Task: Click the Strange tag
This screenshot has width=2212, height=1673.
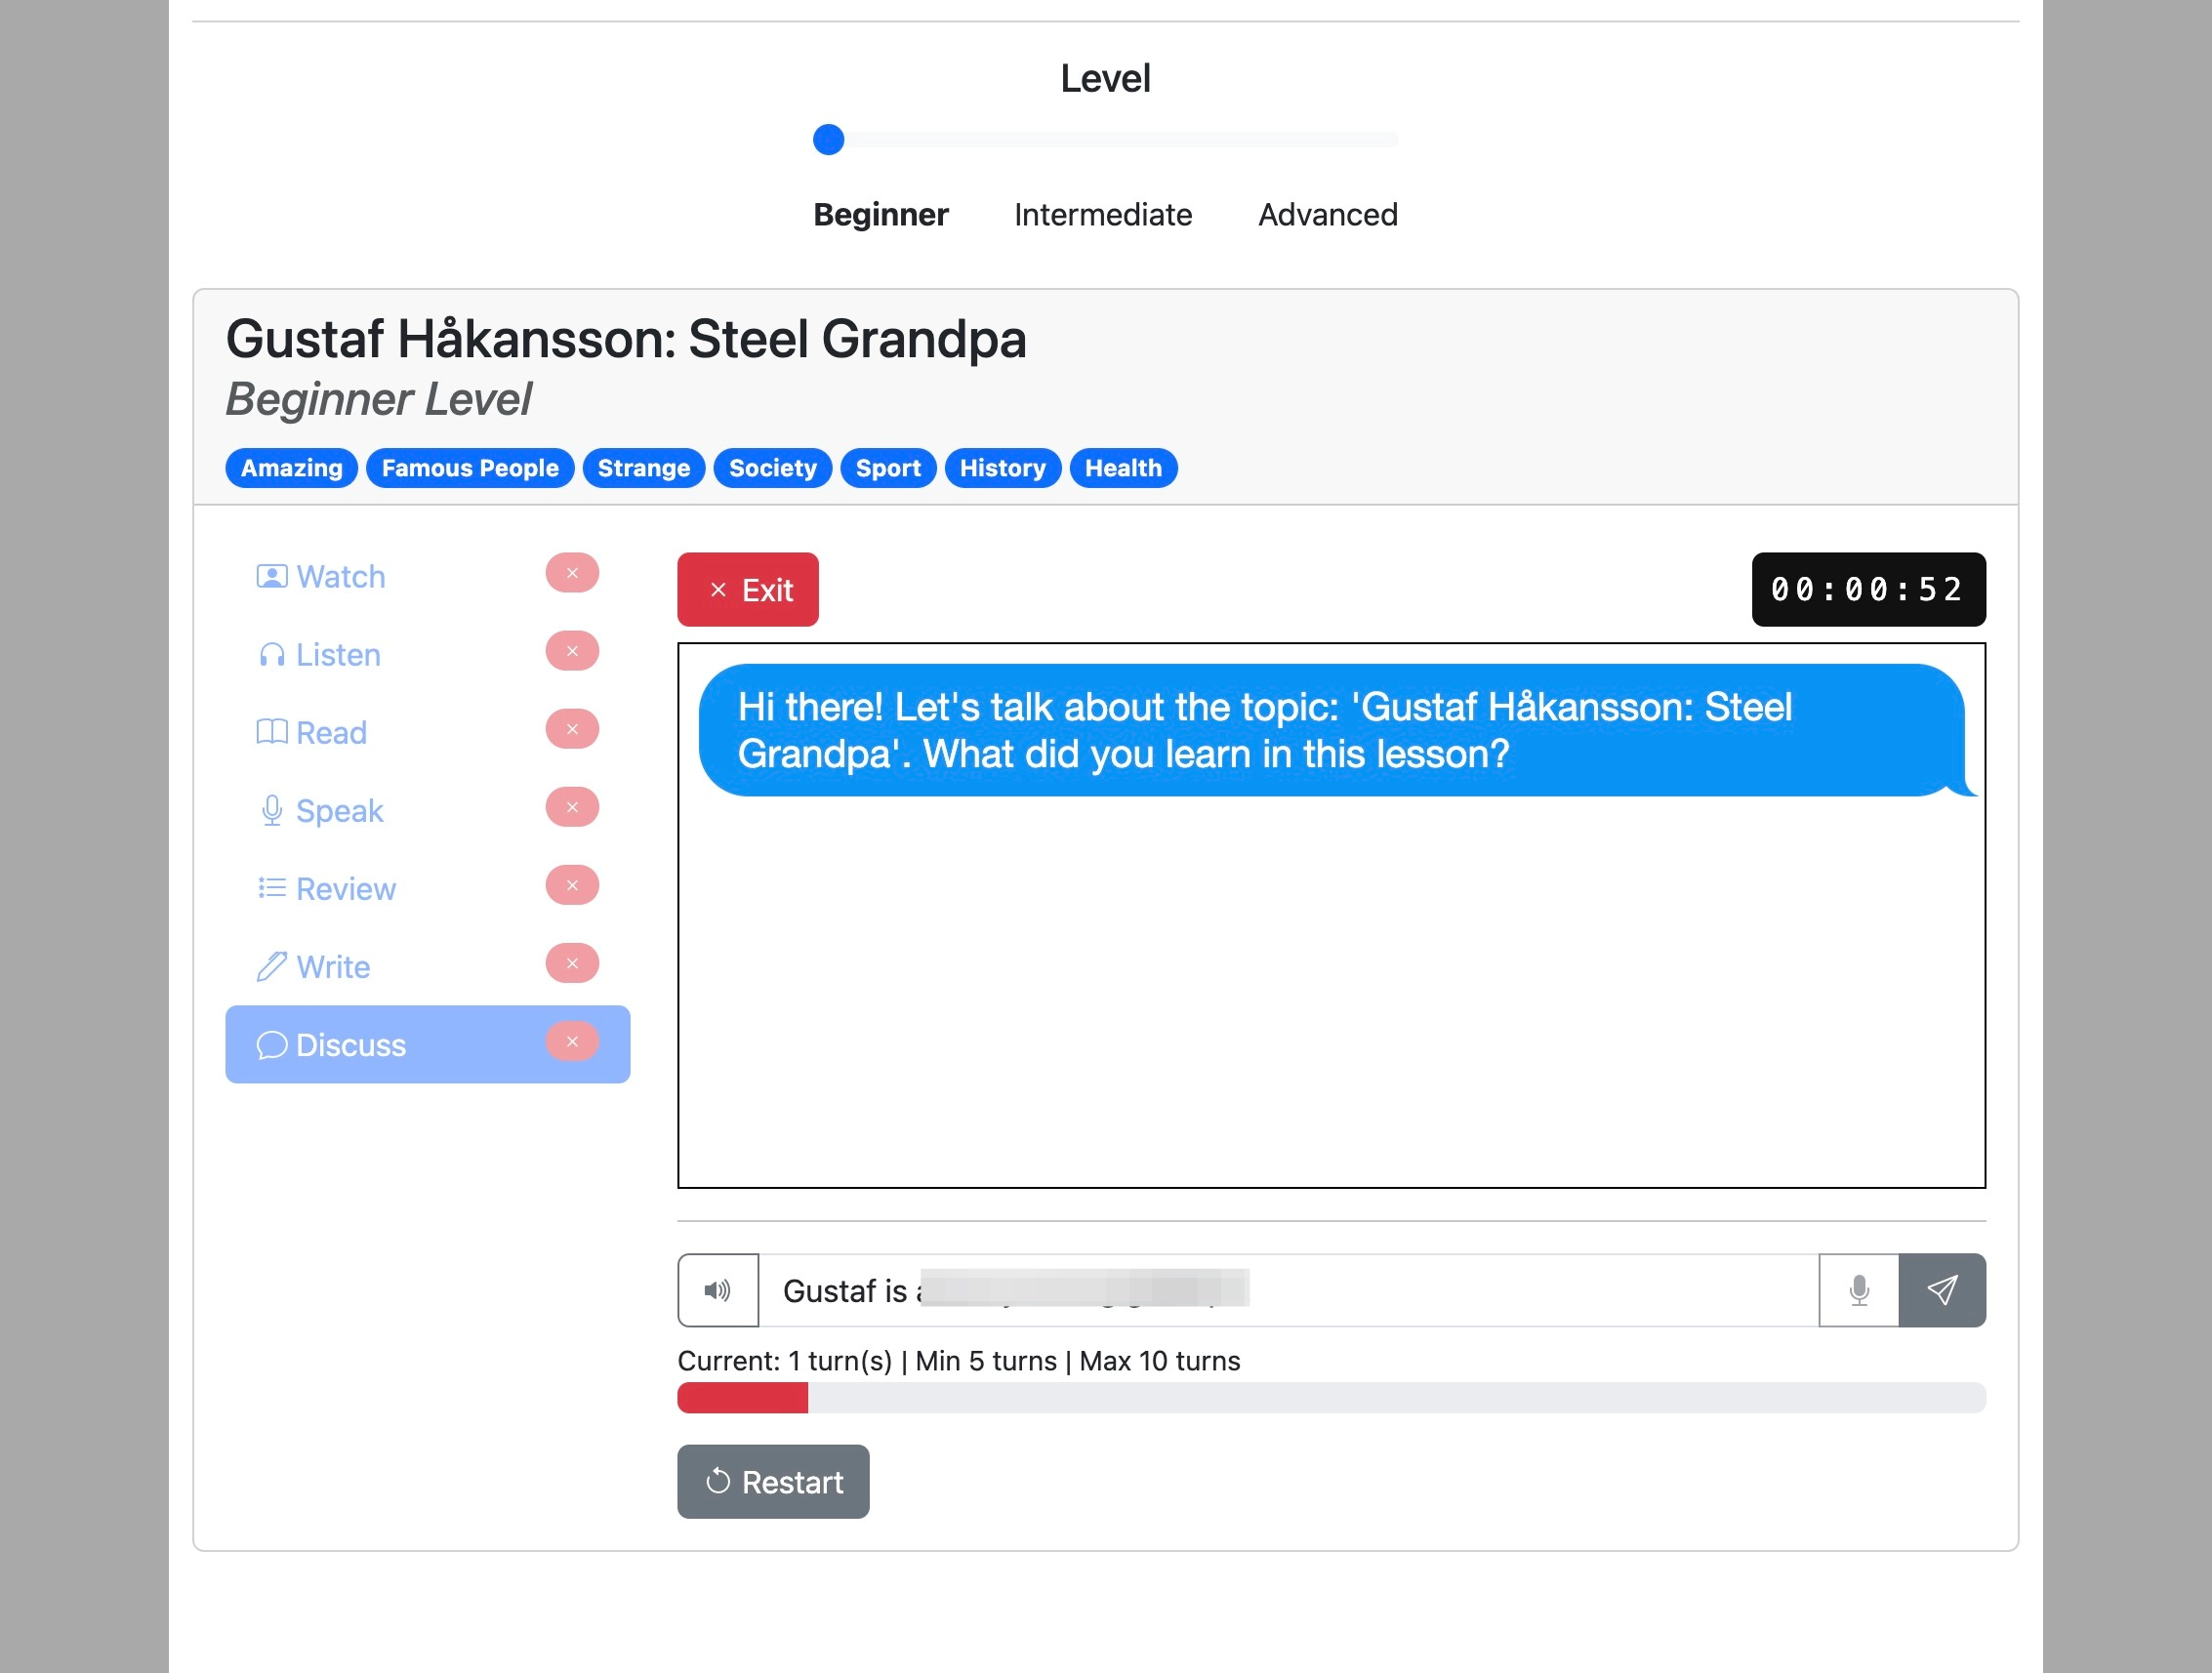Action: 644,468
